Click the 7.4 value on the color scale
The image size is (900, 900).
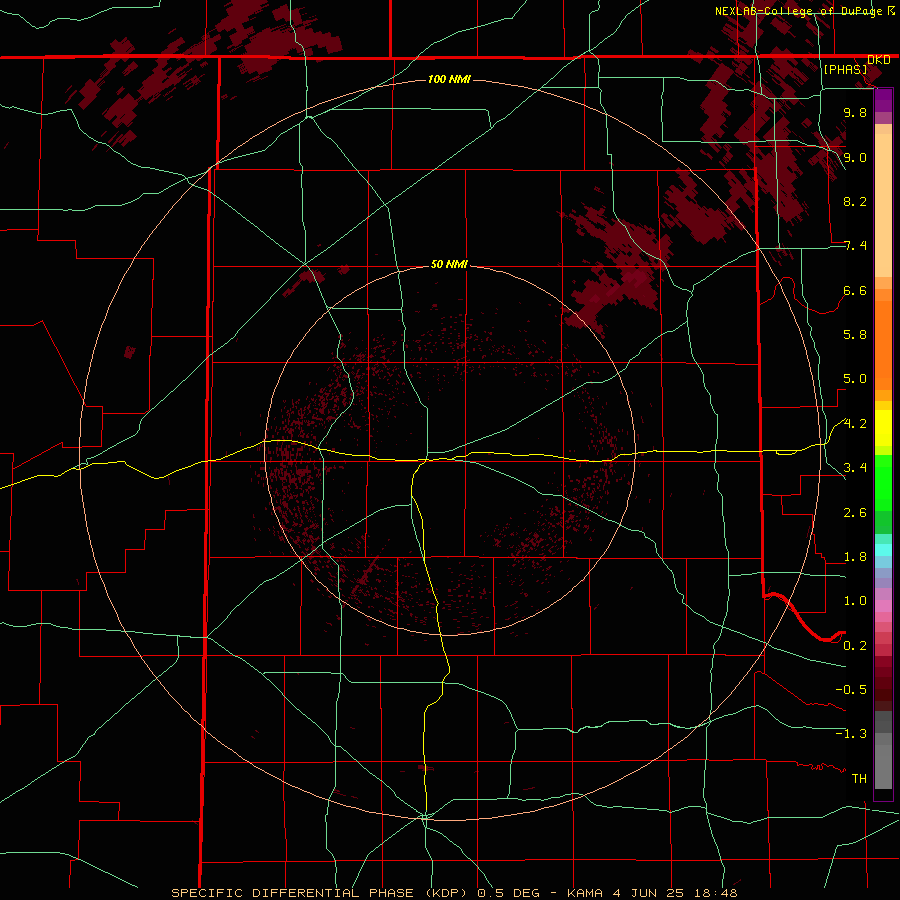855,246
